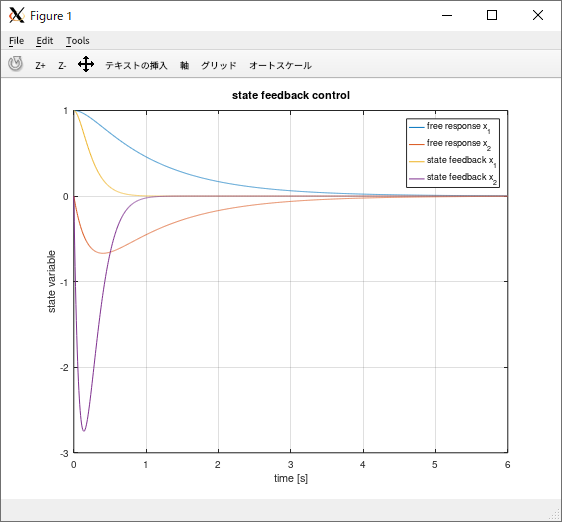The image size is (562, 522).
Task: Click the purple state feedback x2 legend entry
Action: [x=453, y=178]
